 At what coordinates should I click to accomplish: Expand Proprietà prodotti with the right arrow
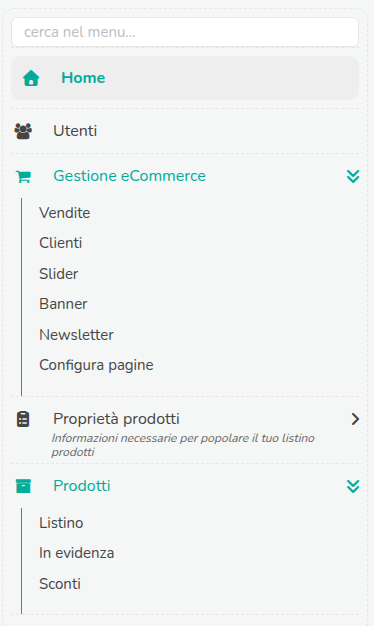click(355, 419)
